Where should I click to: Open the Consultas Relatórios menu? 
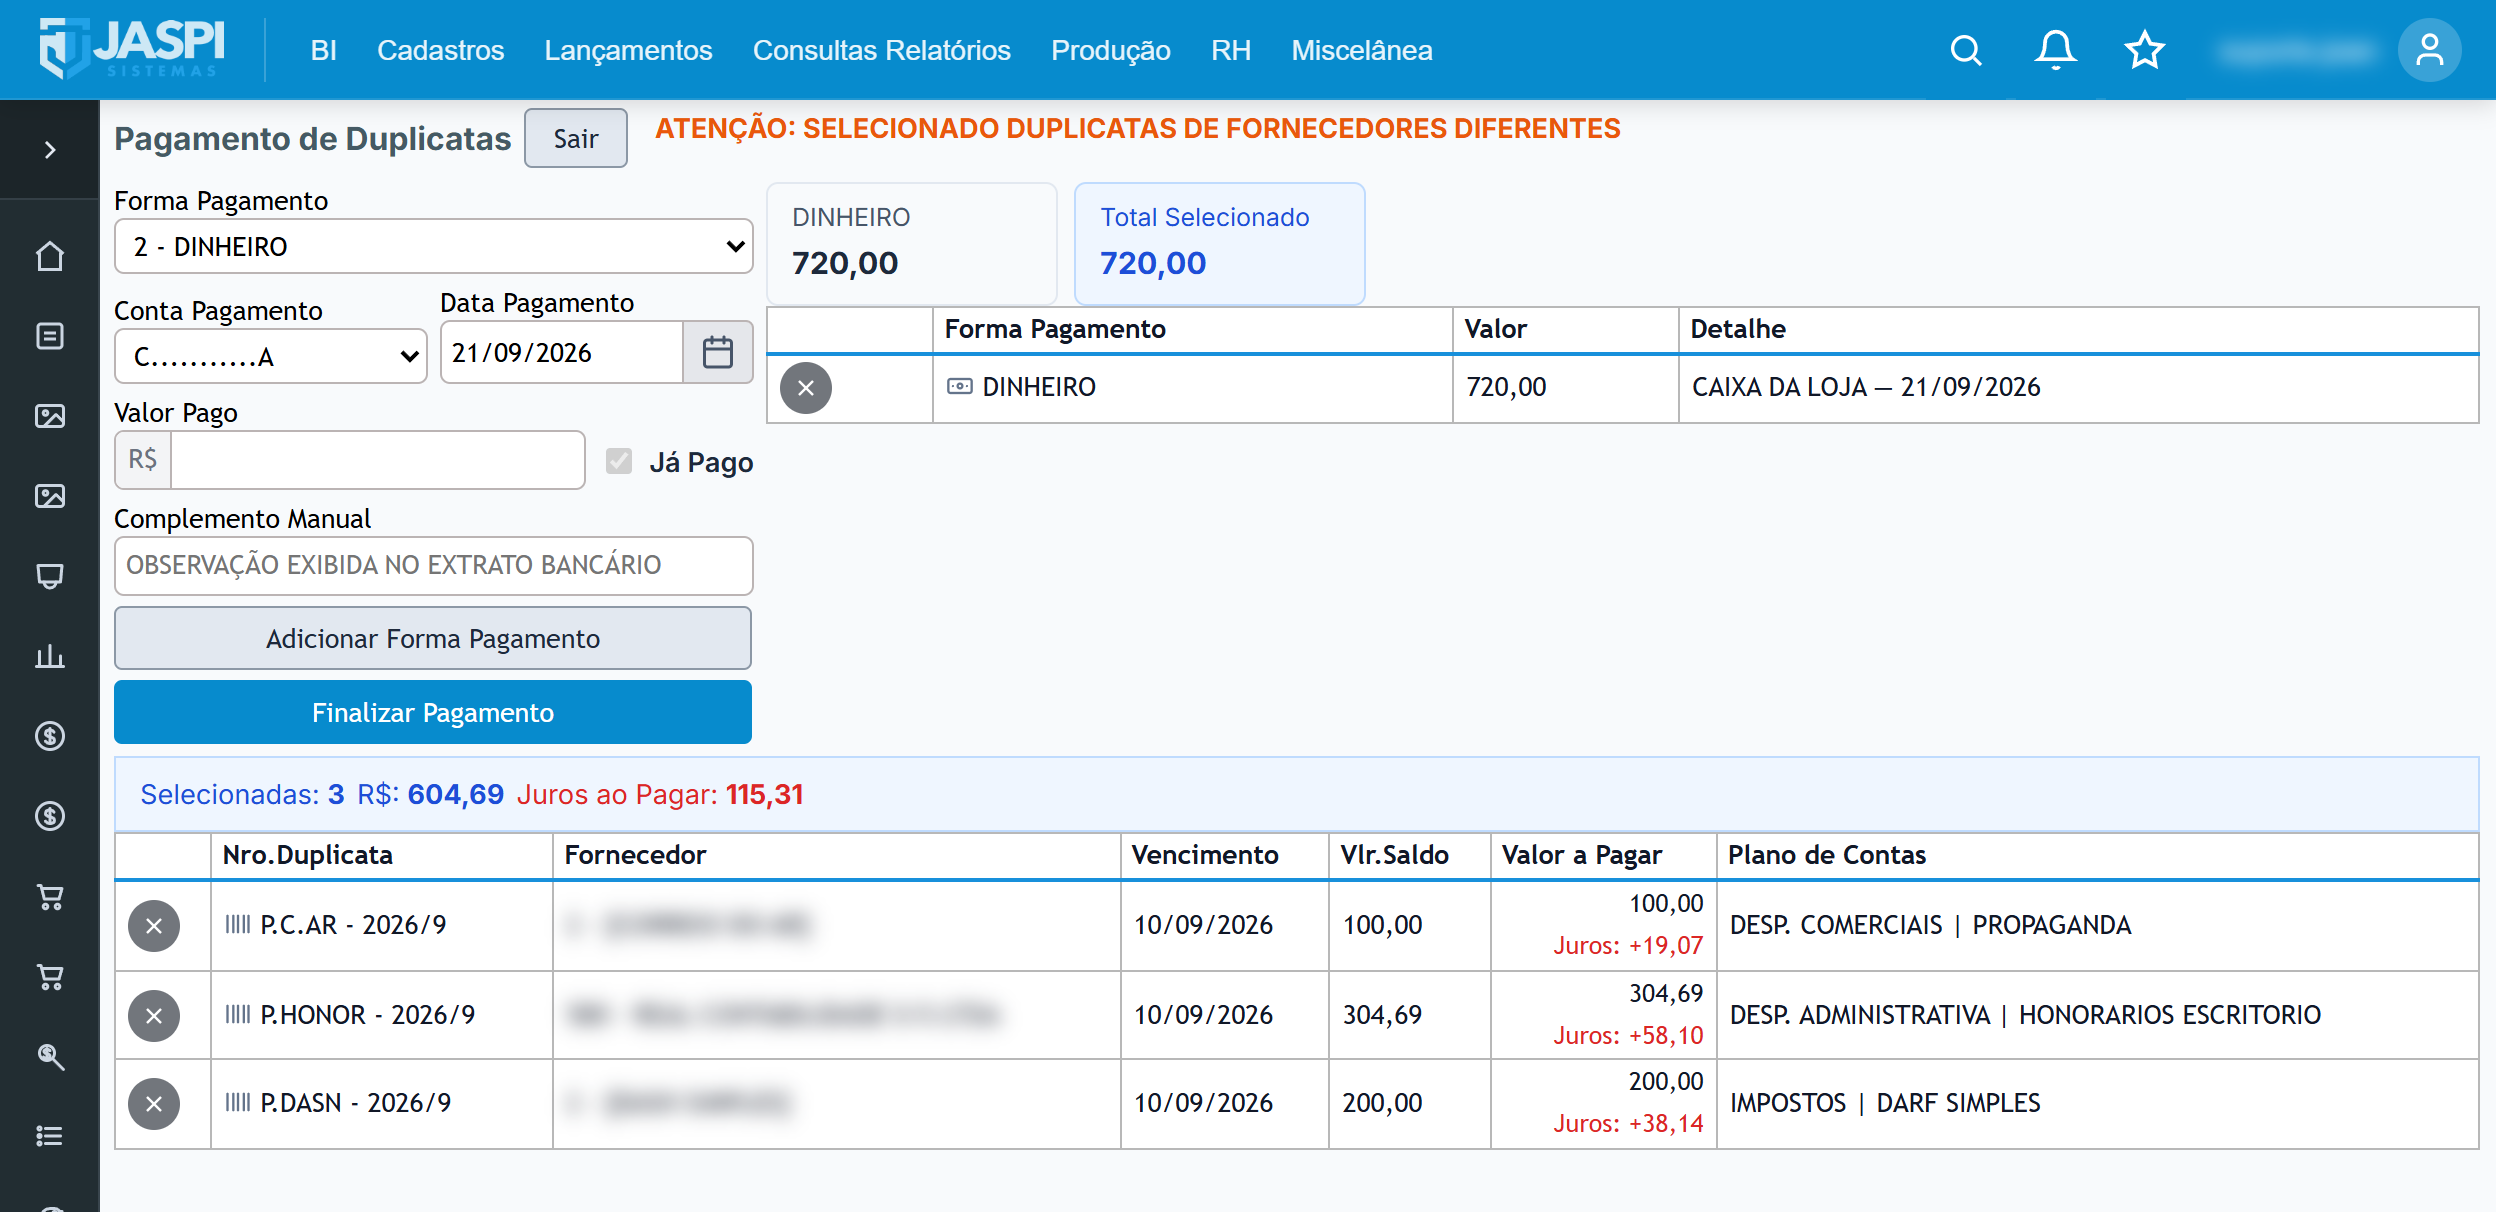click(x=881, y=50)
